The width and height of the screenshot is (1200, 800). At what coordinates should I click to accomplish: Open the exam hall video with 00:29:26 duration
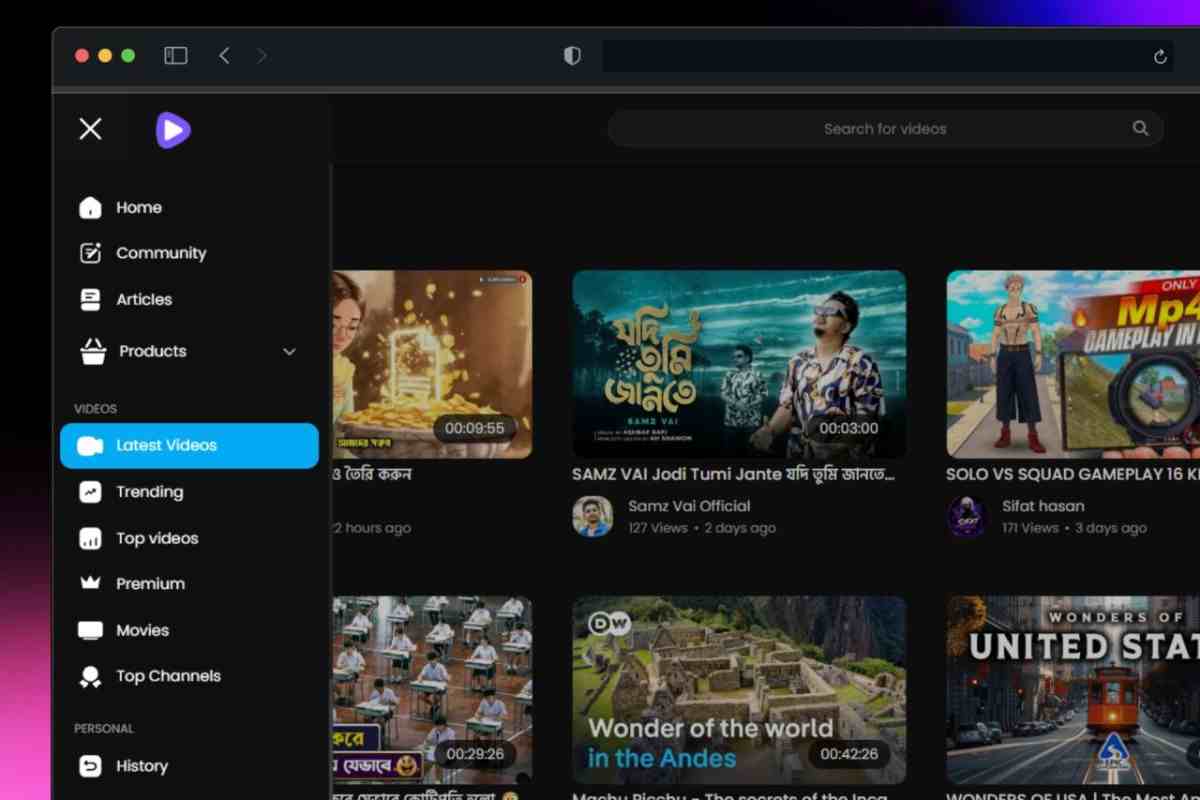(432, 690)
